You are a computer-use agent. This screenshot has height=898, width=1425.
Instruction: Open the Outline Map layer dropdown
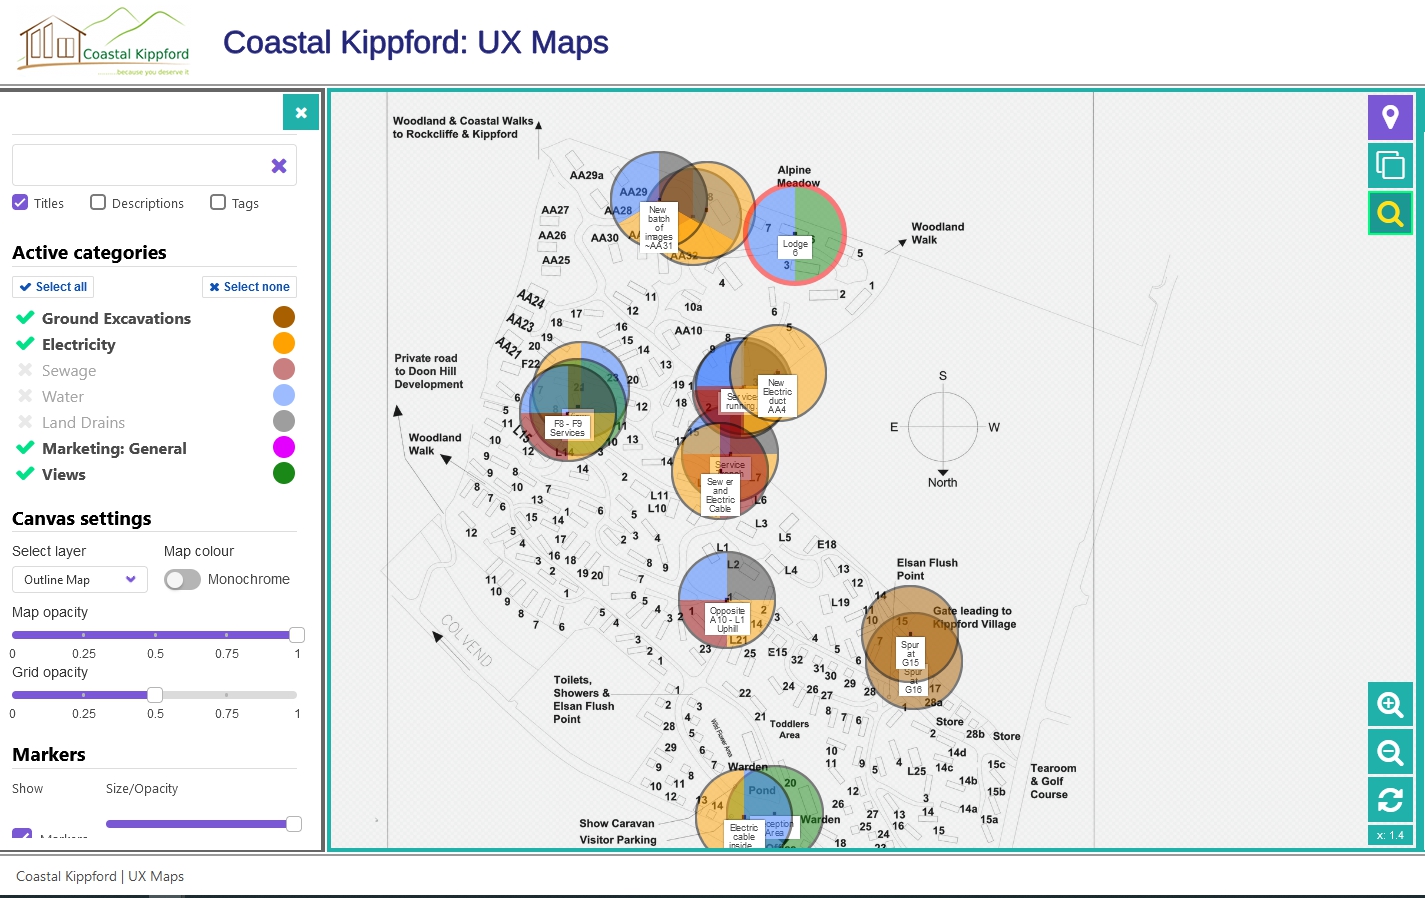80,580
